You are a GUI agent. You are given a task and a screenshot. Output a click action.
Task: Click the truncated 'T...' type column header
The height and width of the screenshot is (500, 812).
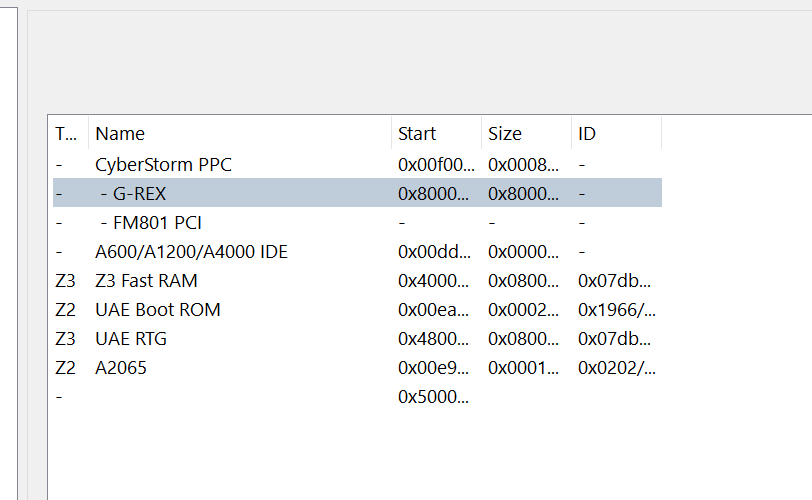(x=65, y=133)
